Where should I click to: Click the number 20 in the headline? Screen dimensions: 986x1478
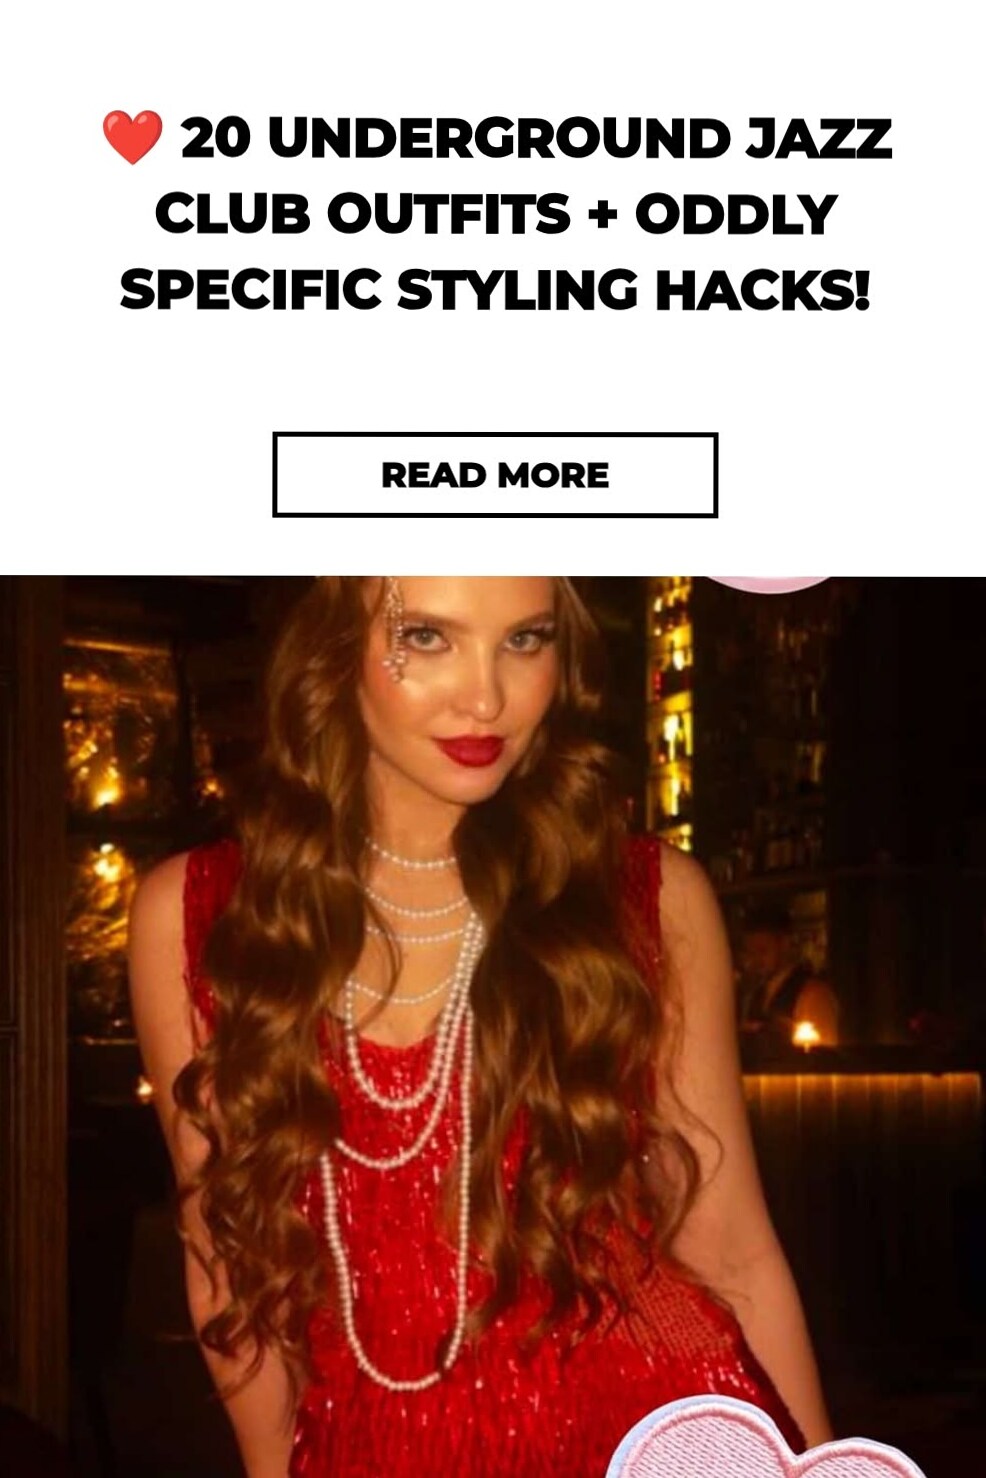coord(216,138)
